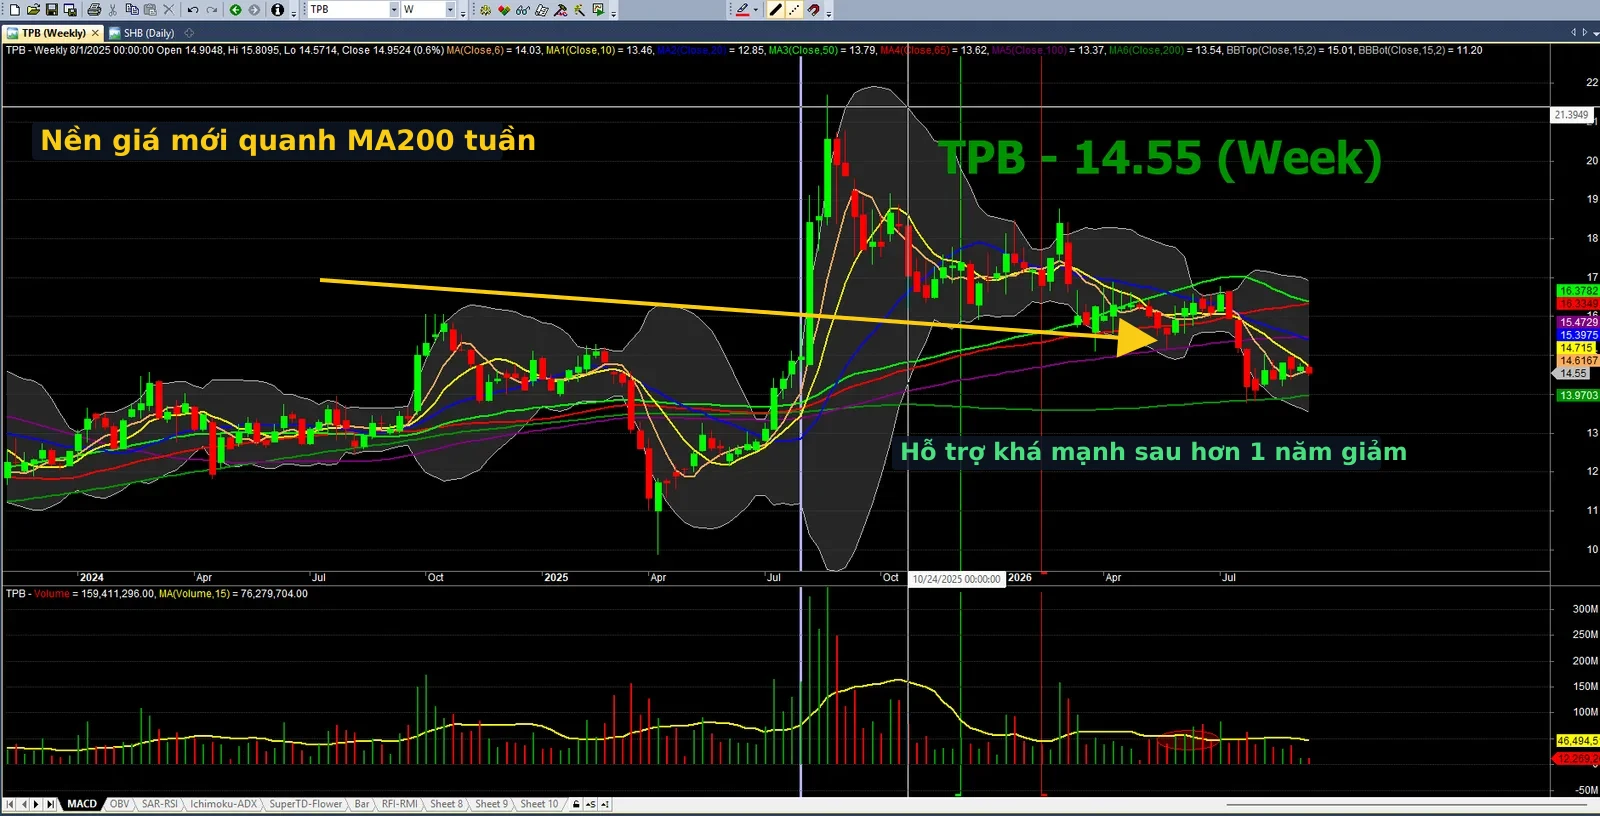
Task: Select the Sheet 10 tab
Action: (539, 804)
